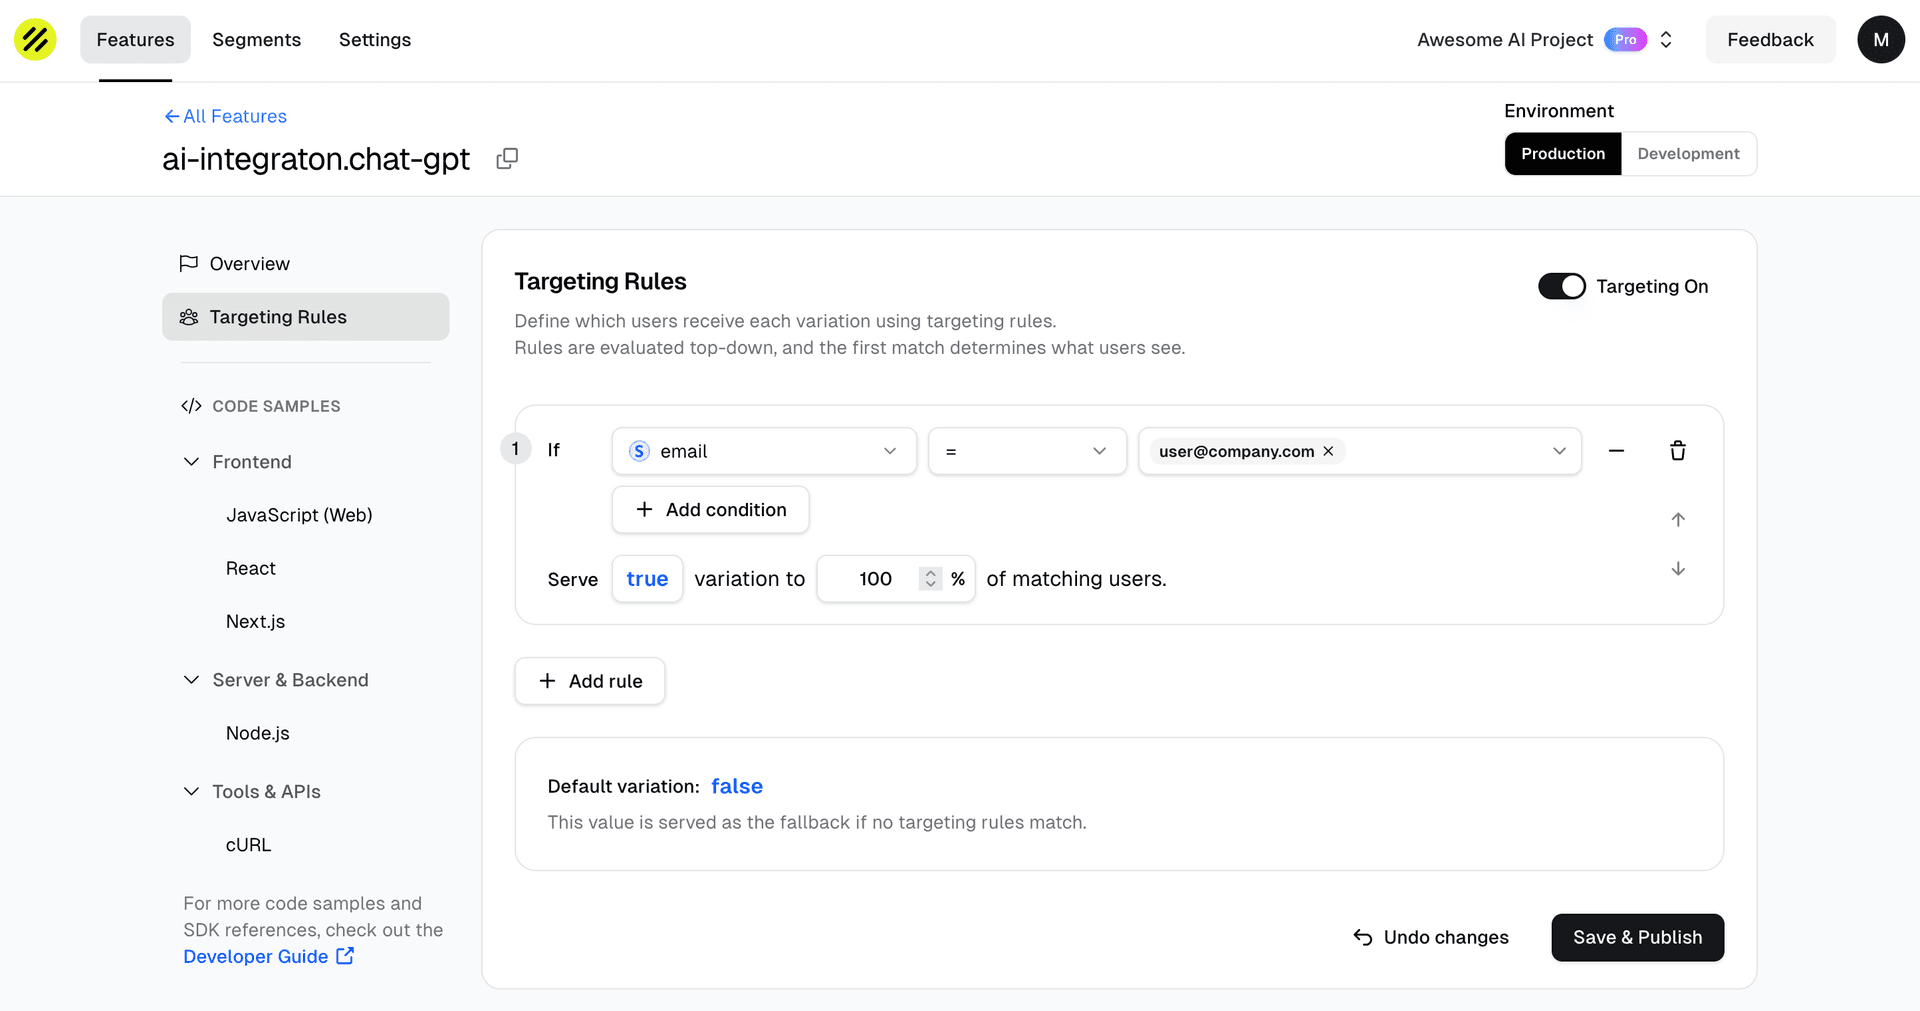Collapse the Frontend code samples section

coord(191,462)
